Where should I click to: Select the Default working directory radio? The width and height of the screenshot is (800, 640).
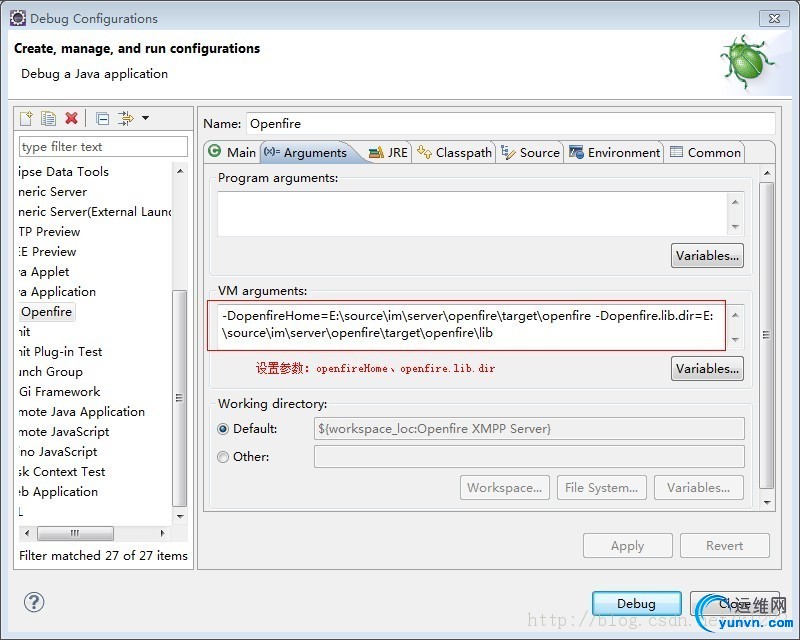[x=223, y=429]
